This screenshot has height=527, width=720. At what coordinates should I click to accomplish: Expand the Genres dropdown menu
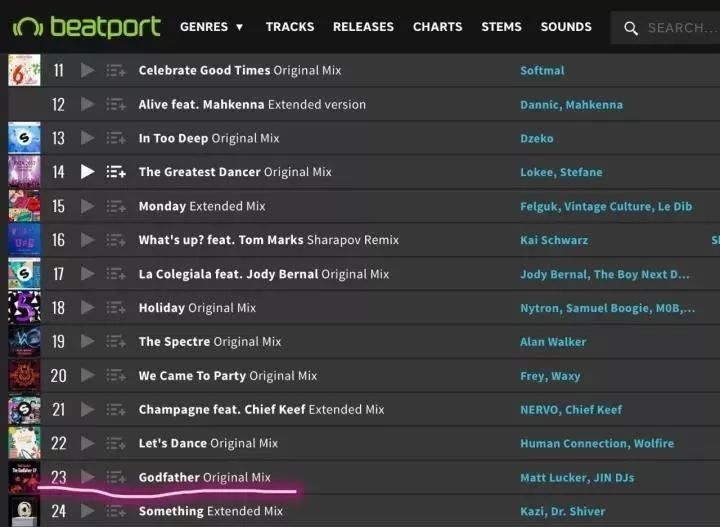211,27
